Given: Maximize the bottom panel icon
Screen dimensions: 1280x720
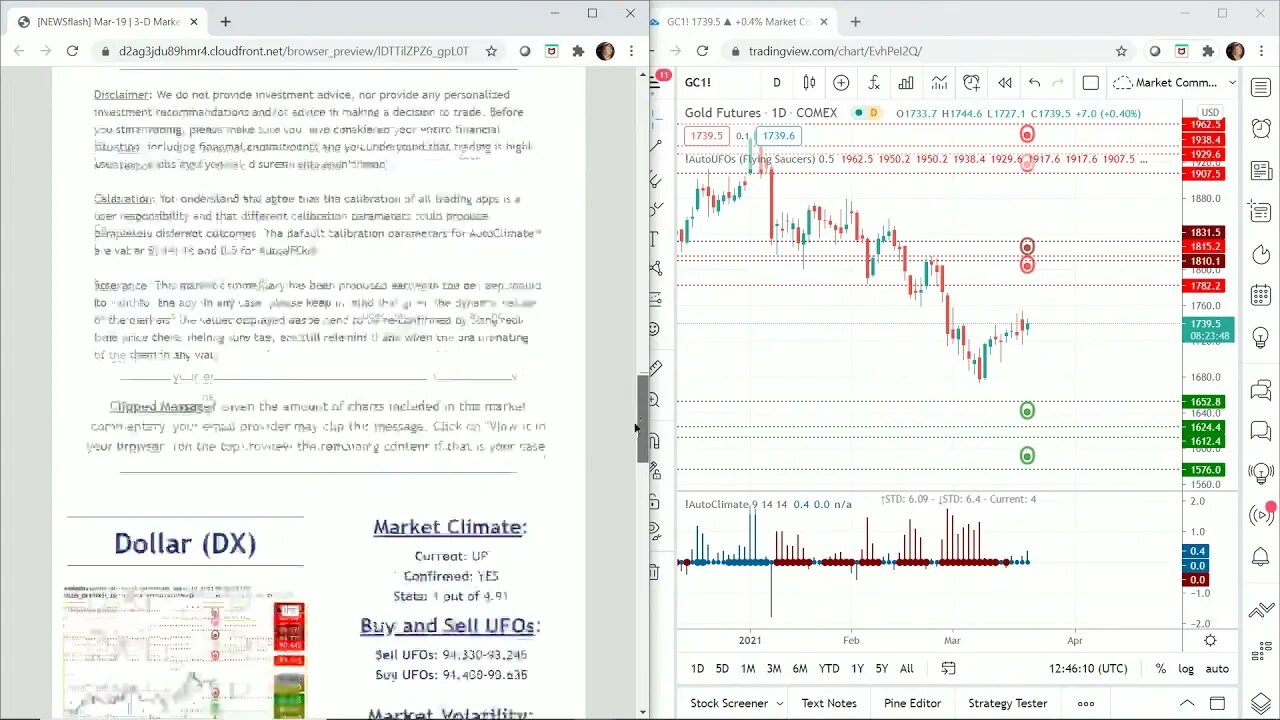Looking at the screenshot, I should tap(1217, 703).
